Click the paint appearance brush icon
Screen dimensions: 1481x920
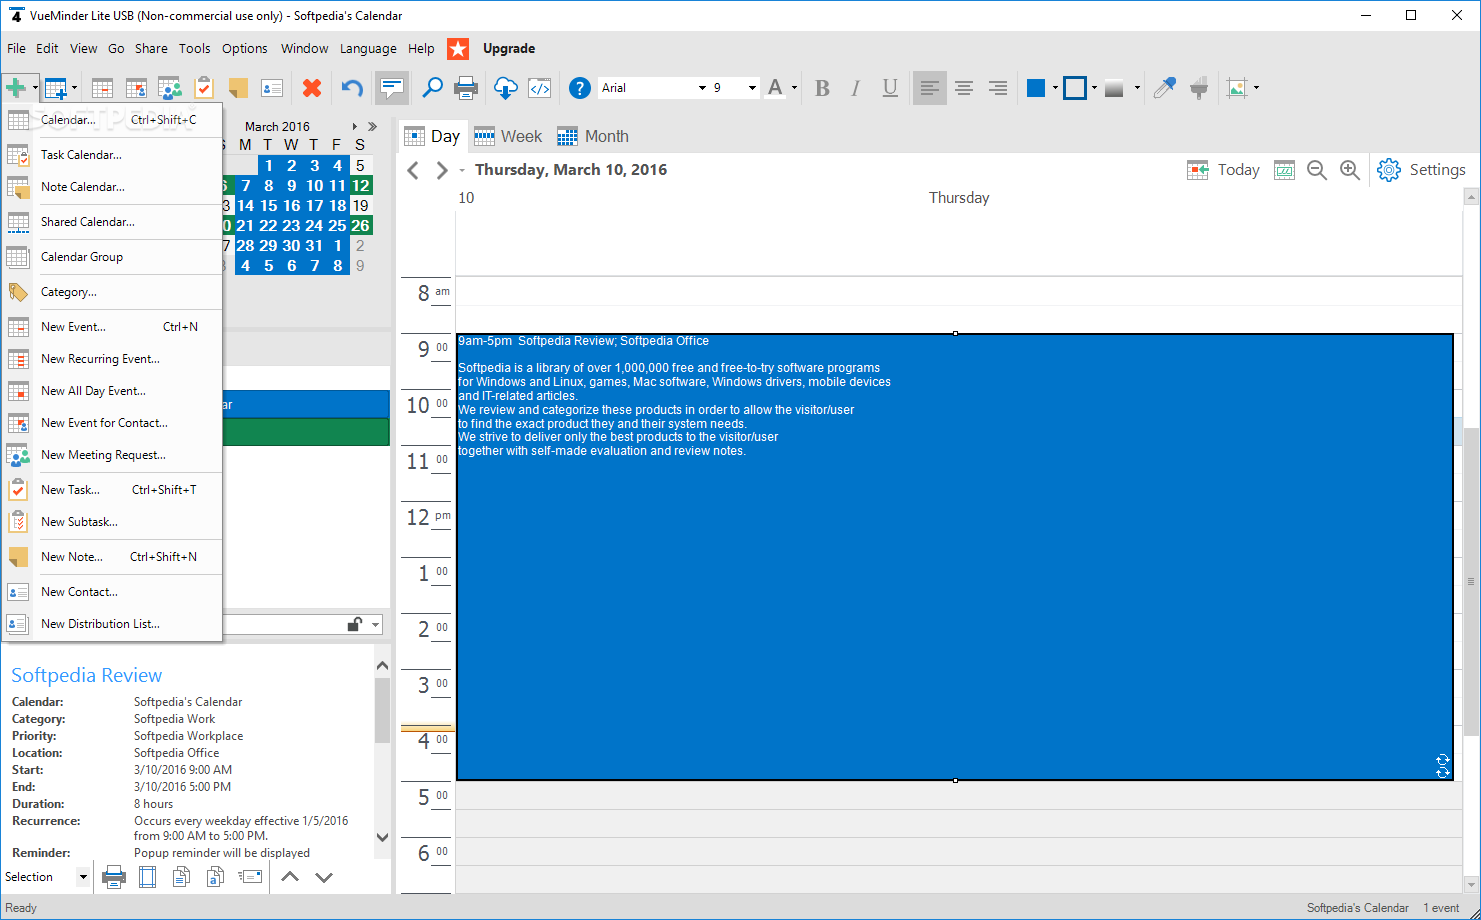[x=1199, y=88]
